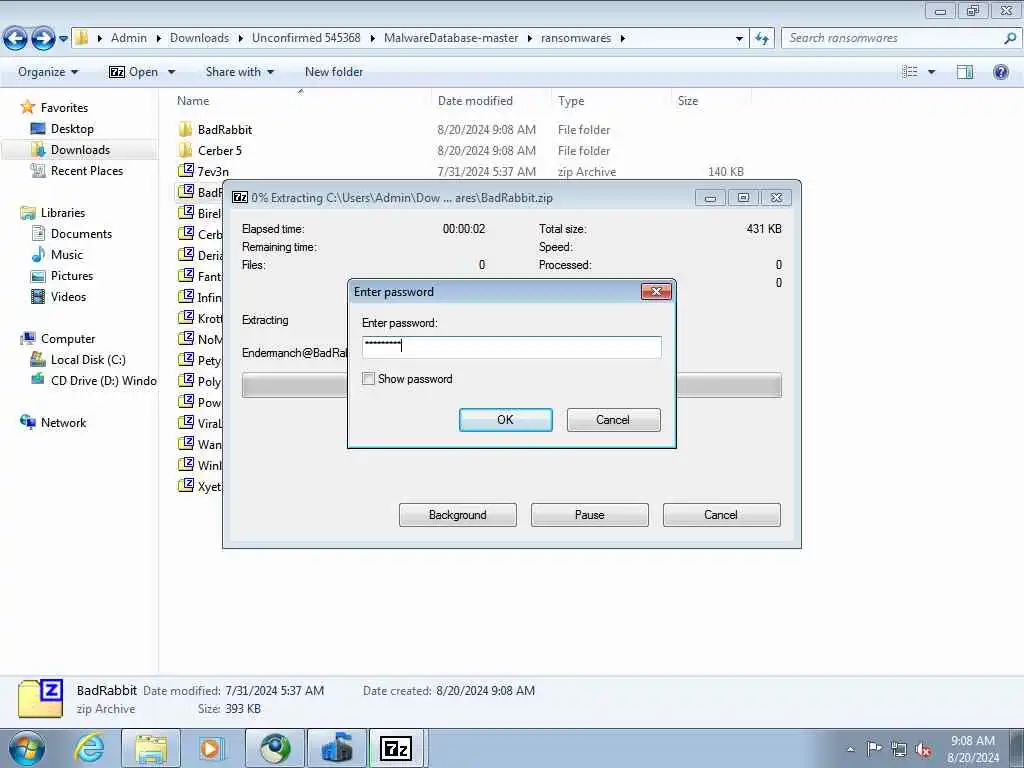Open the Pictures library
The width and height of the screenshot is (1024, 768).
[72, 276]
